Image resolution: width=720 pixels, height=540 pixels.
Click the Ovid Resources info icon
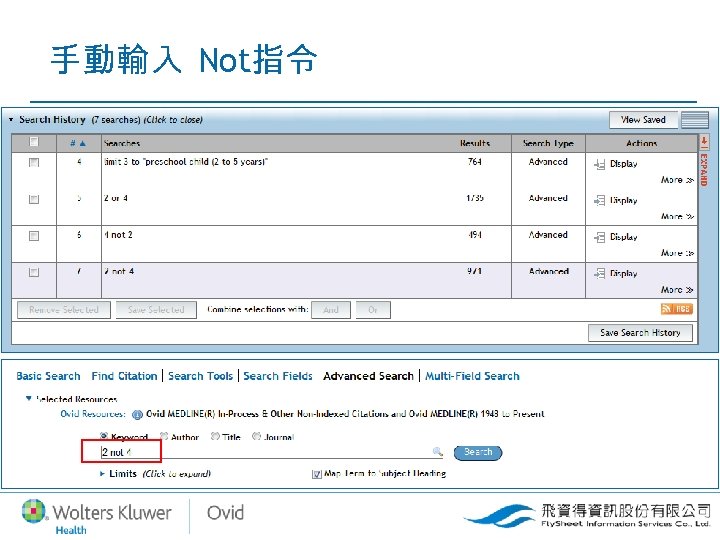point(137,415)
